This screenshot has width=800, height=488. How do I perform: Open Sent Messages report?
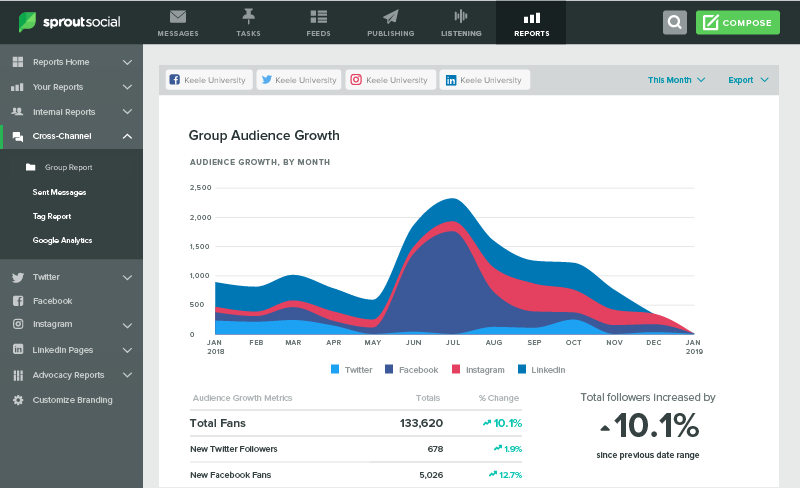tap(59, 192)
